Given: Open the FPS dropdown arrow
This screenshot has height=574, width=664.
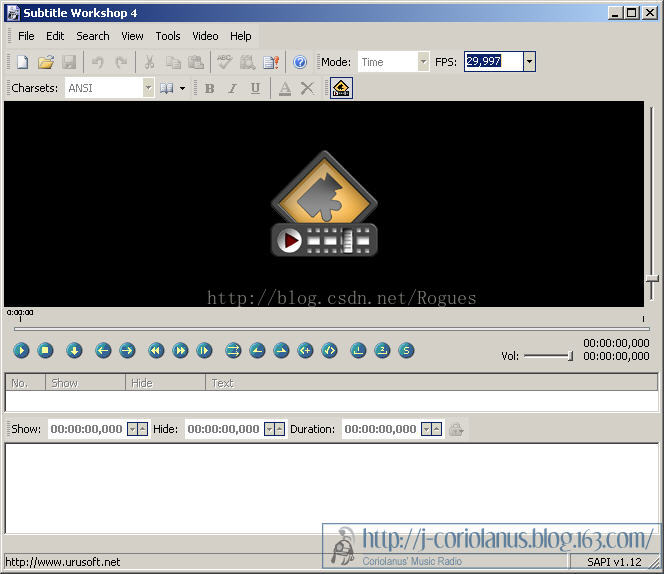Looking at the screenshot, I should [529, 62].
